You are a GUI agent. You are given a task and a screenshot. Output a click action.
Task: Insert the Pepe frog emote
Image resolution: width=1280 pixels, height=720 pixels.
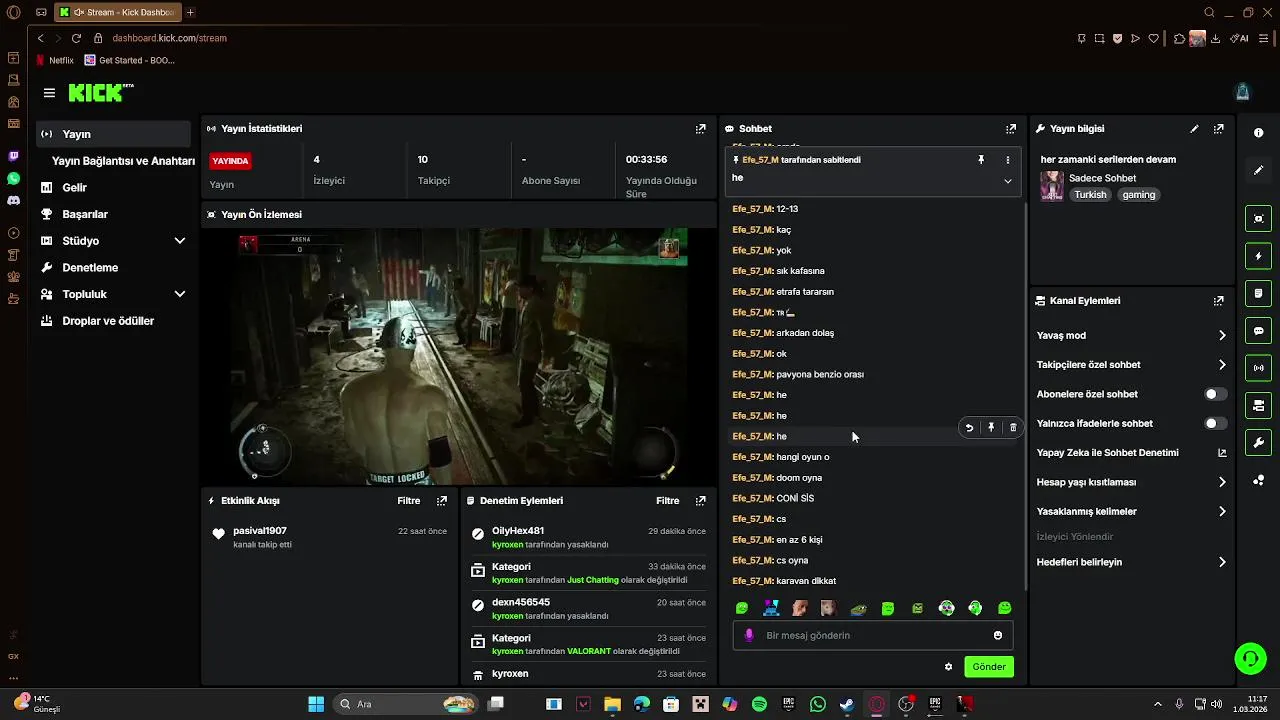[x=858, y=608]
